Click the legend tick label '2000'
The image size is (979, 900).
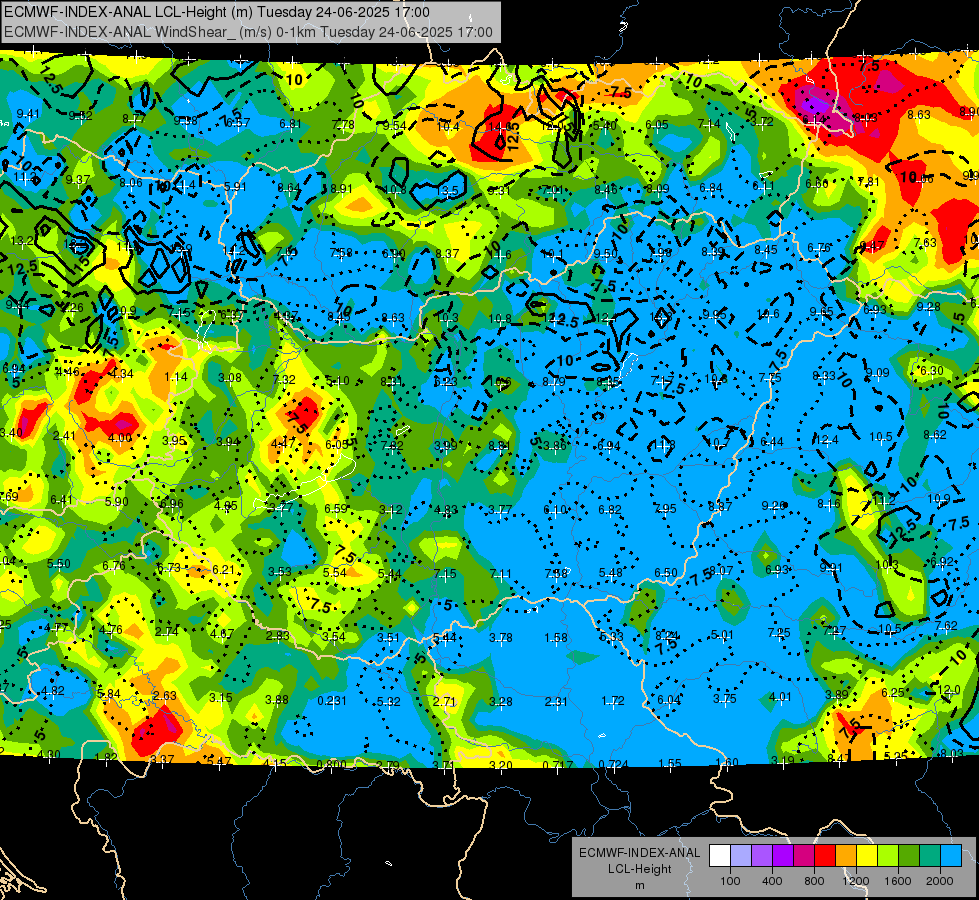point(940,881)
